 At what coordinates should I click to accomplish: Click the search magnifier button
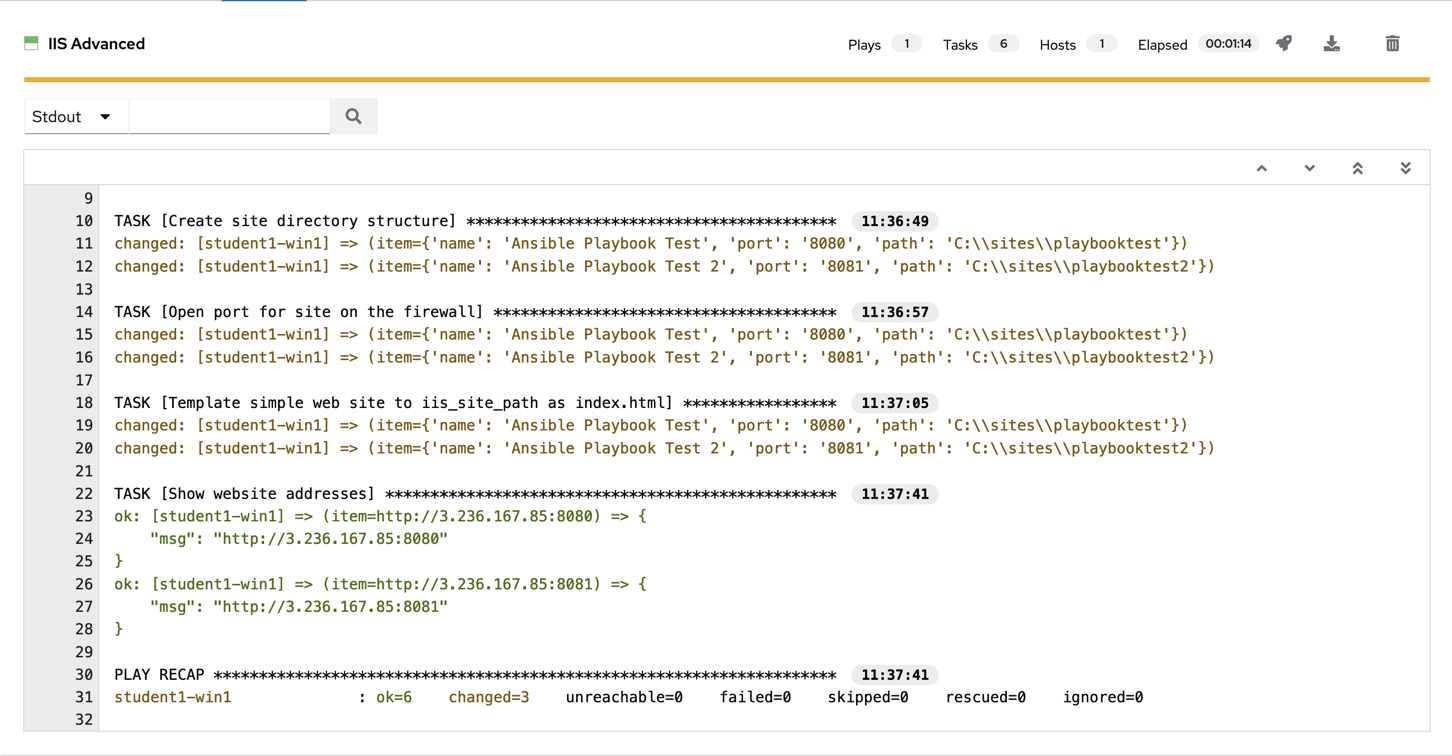pos(353,116)
